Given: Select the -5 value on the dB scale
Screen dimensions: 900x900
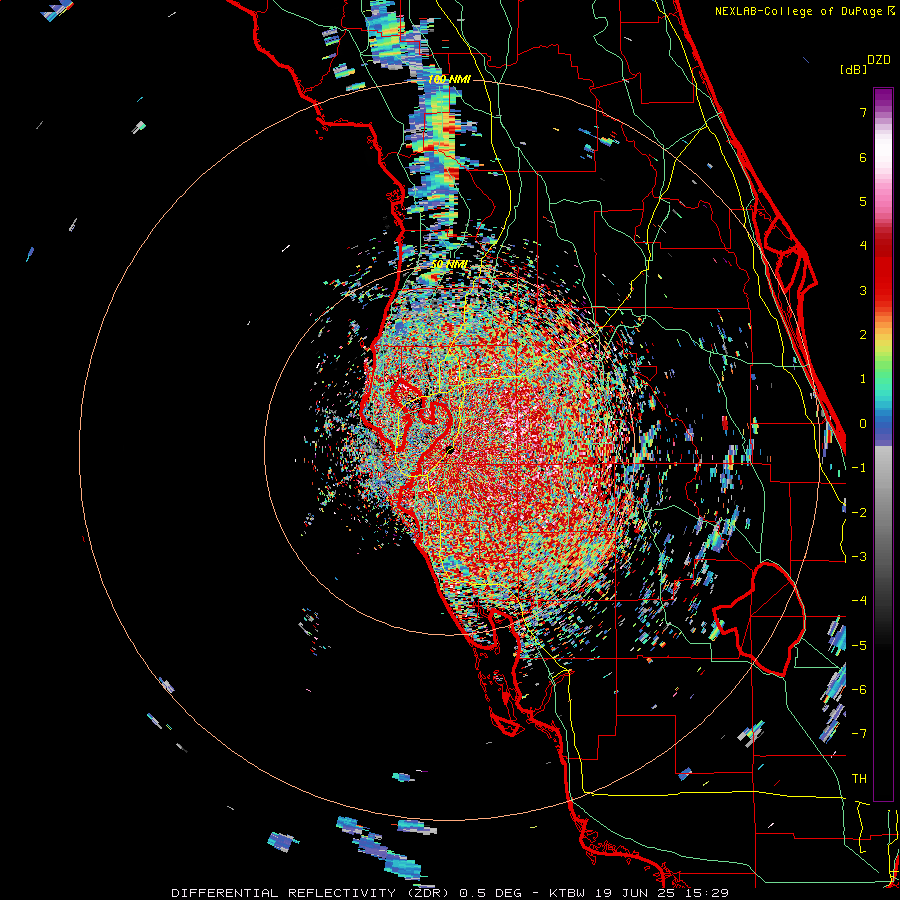Looking at the screenshot, I should click(x=859, y=646).
